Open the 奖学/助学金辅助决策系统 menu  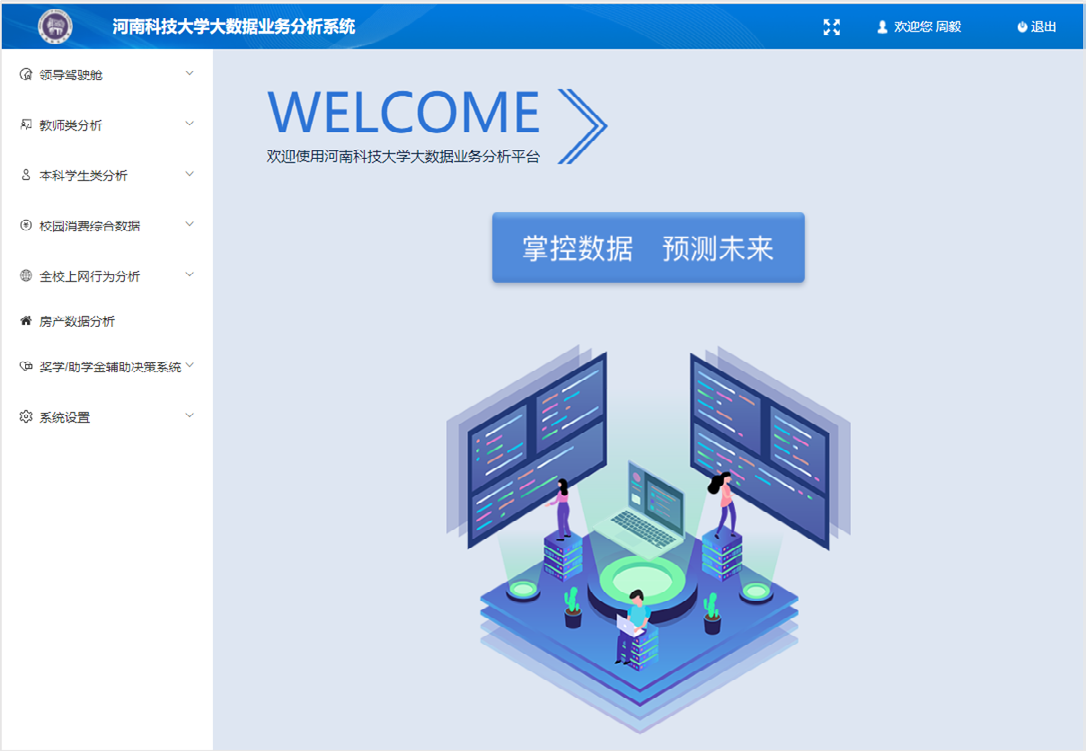[107, 366]
